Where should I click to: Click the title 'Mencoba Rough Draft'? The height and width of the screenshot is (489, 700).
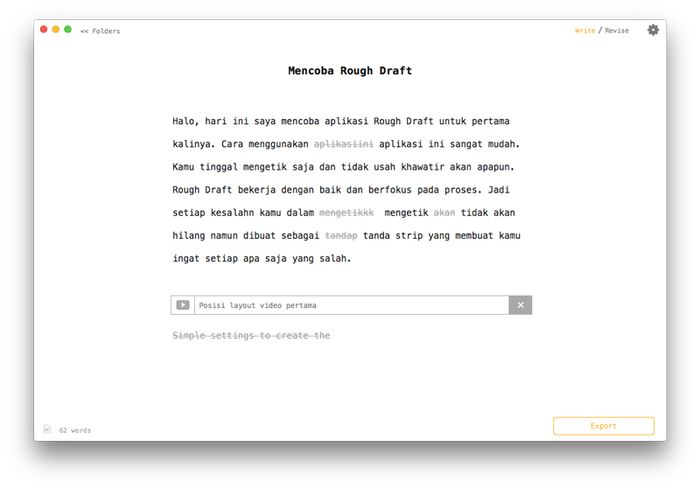click(350, 71)
